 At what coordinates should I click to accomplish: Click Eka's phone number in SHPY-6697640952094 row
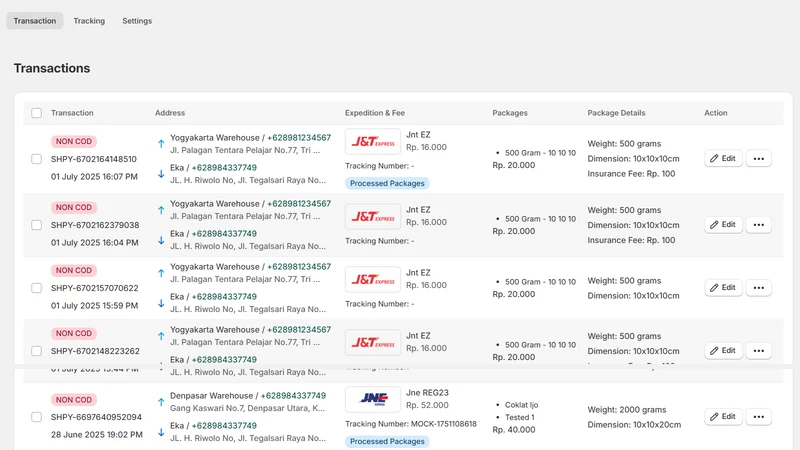[224, 426]
